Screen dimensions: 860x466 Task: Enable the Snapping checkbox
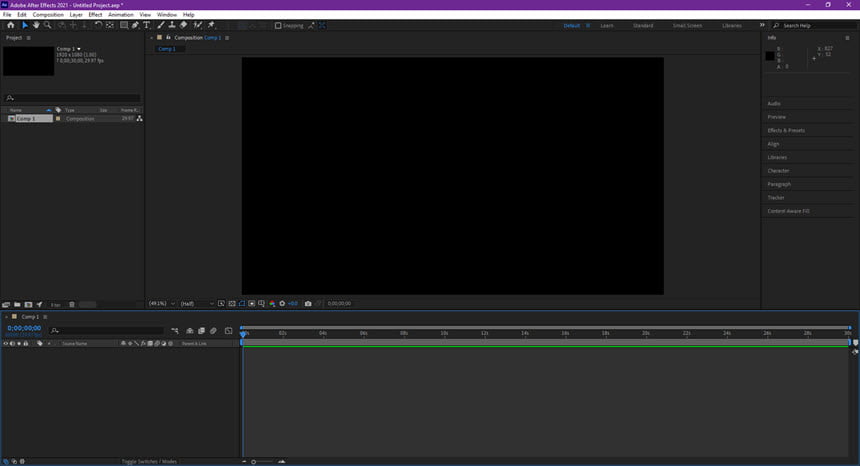[x=278, y=25]
